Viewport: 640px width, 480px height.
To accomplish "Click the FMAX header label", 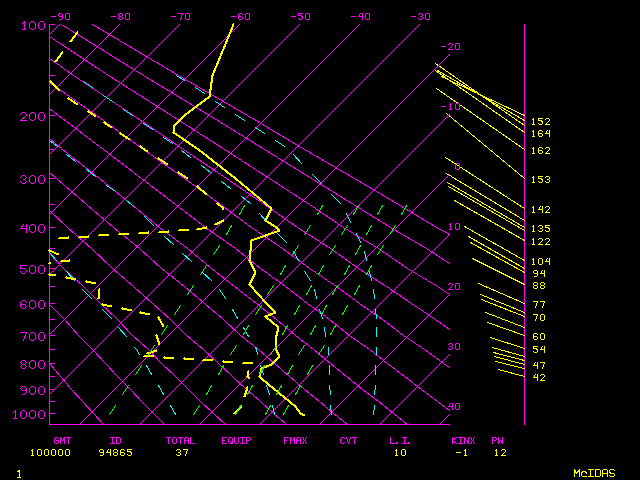I will [294, 440].
